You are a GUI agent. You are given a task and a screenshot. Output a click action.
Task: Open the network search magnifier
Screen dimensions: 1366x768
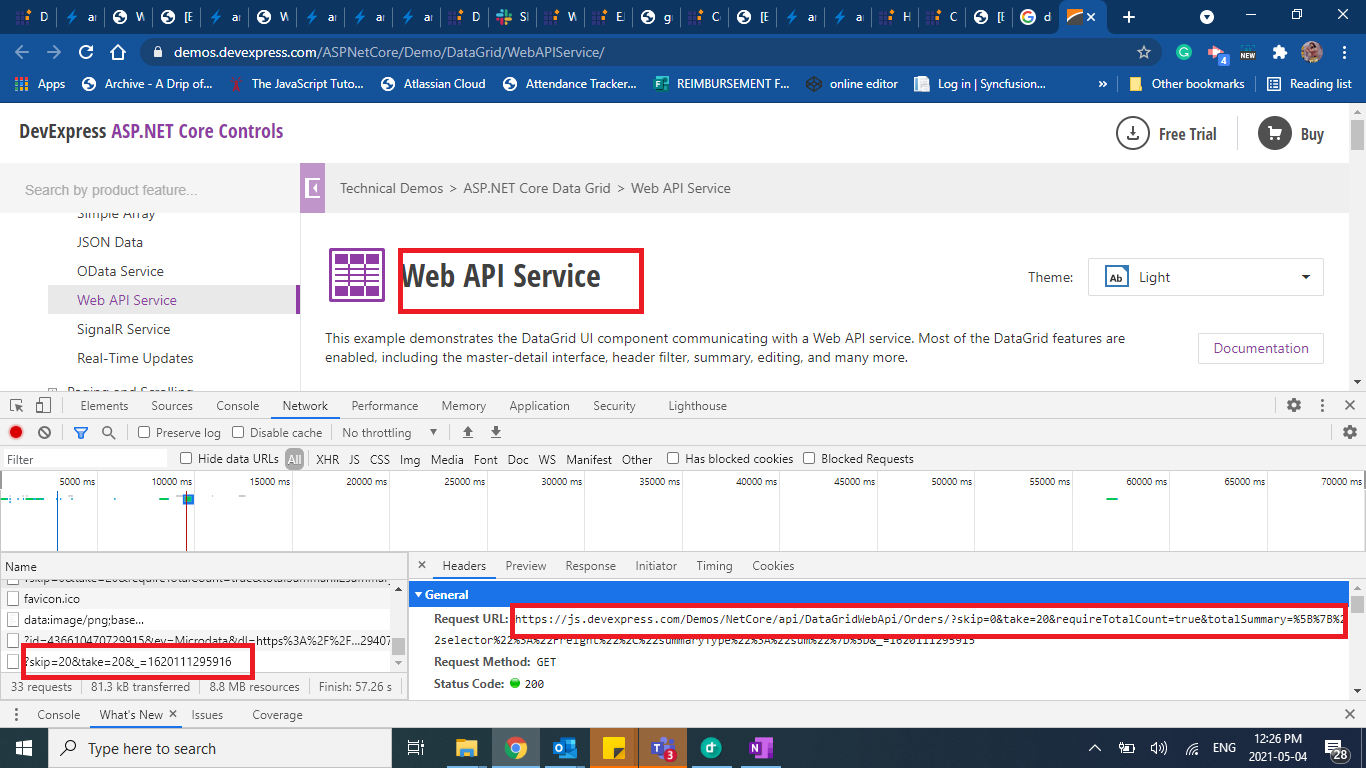pos(108,432)
